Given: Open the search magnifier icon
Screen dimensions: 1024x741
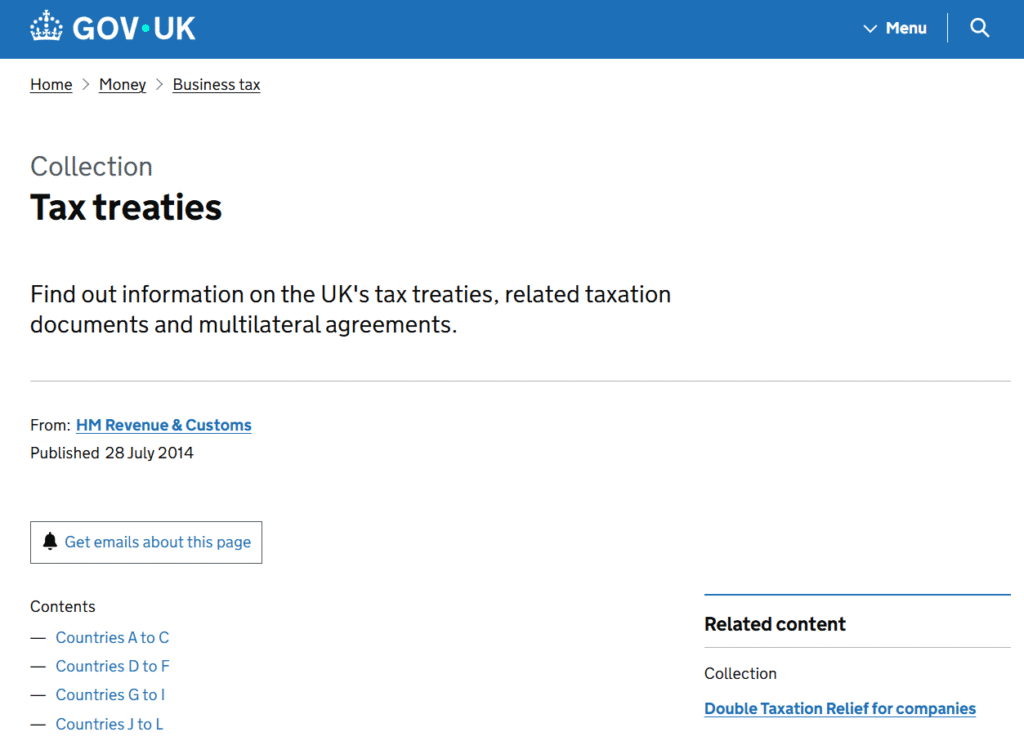Looking at the screenshot, I should [x=980, y=28].
